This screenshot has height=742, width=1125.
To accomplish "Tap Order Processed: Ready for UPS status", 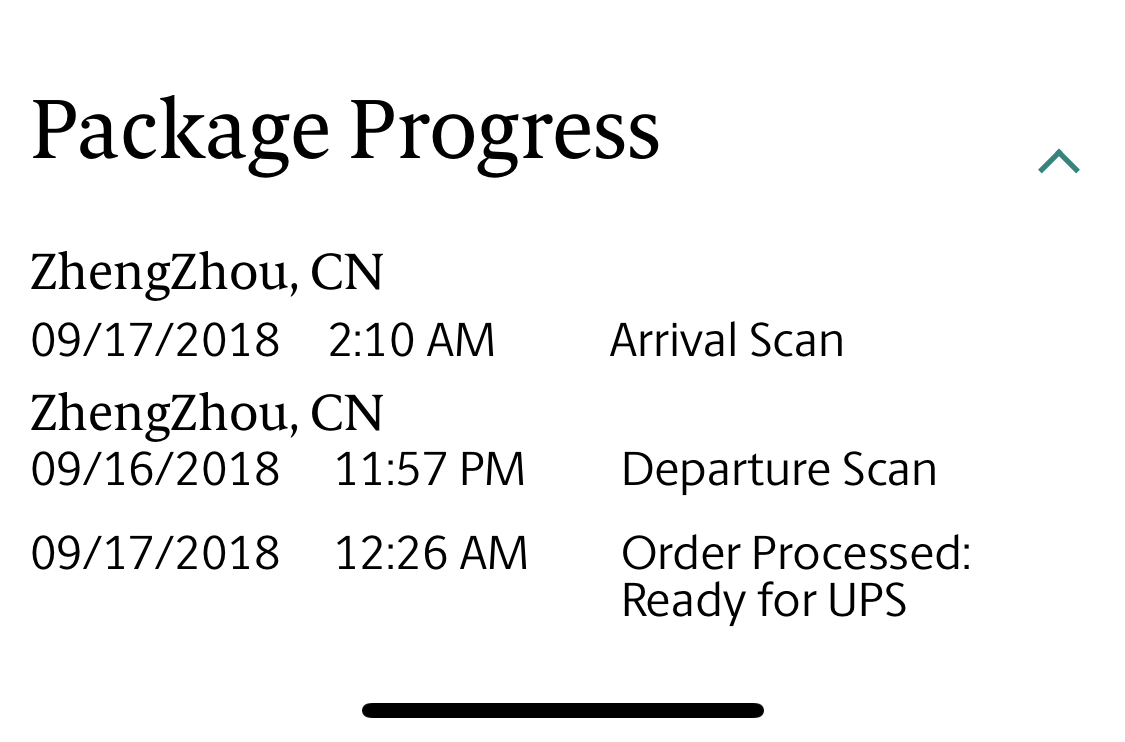I will click(796, 576).
